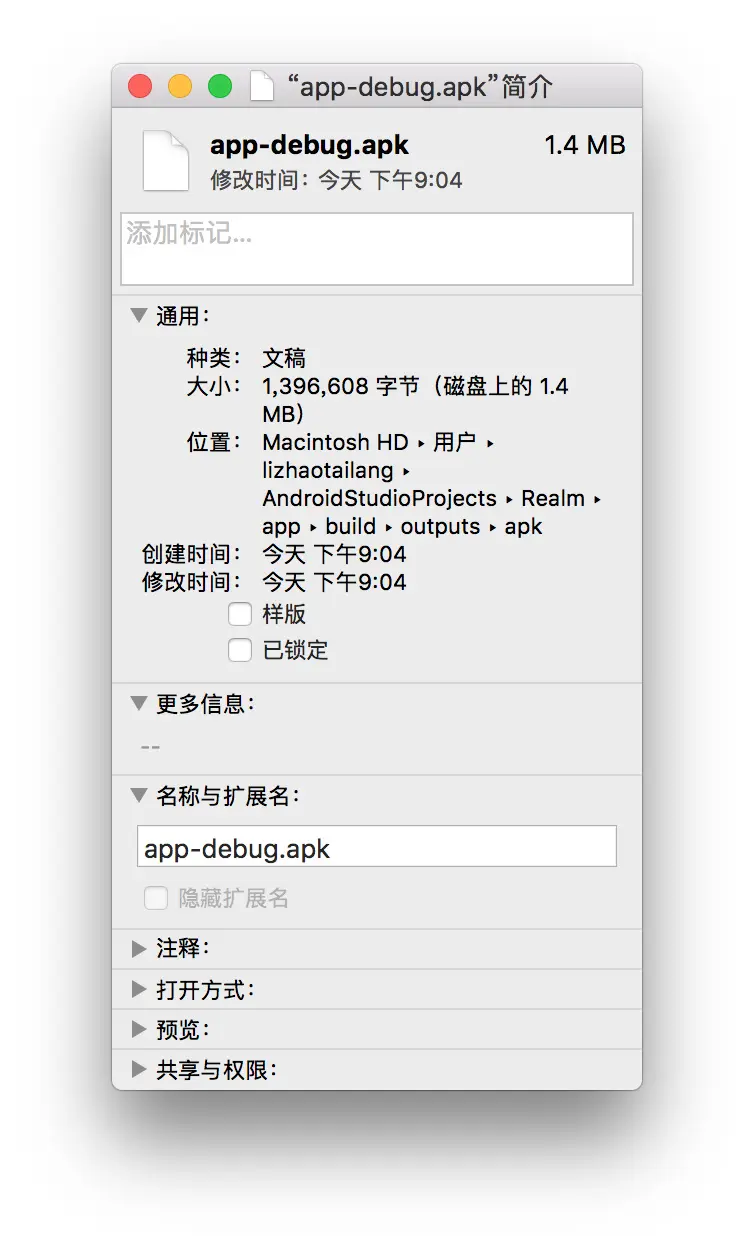This screenshot has height=1250, width=754.
Task: Click the Macintosh HD breadcrumb in 位置 path
Action: point(336,442)
